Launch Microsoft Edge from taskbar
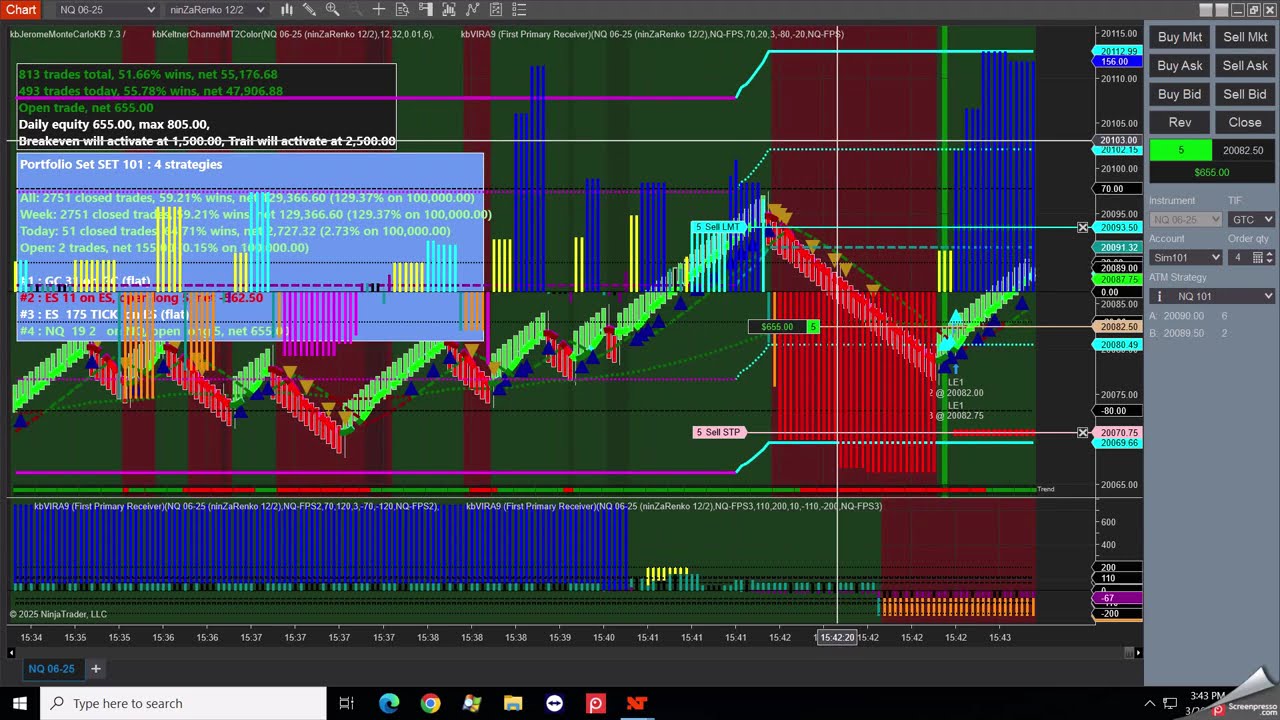Viewport: 1280px width, 720px height. pyautogui.click(x=389, y=703)
